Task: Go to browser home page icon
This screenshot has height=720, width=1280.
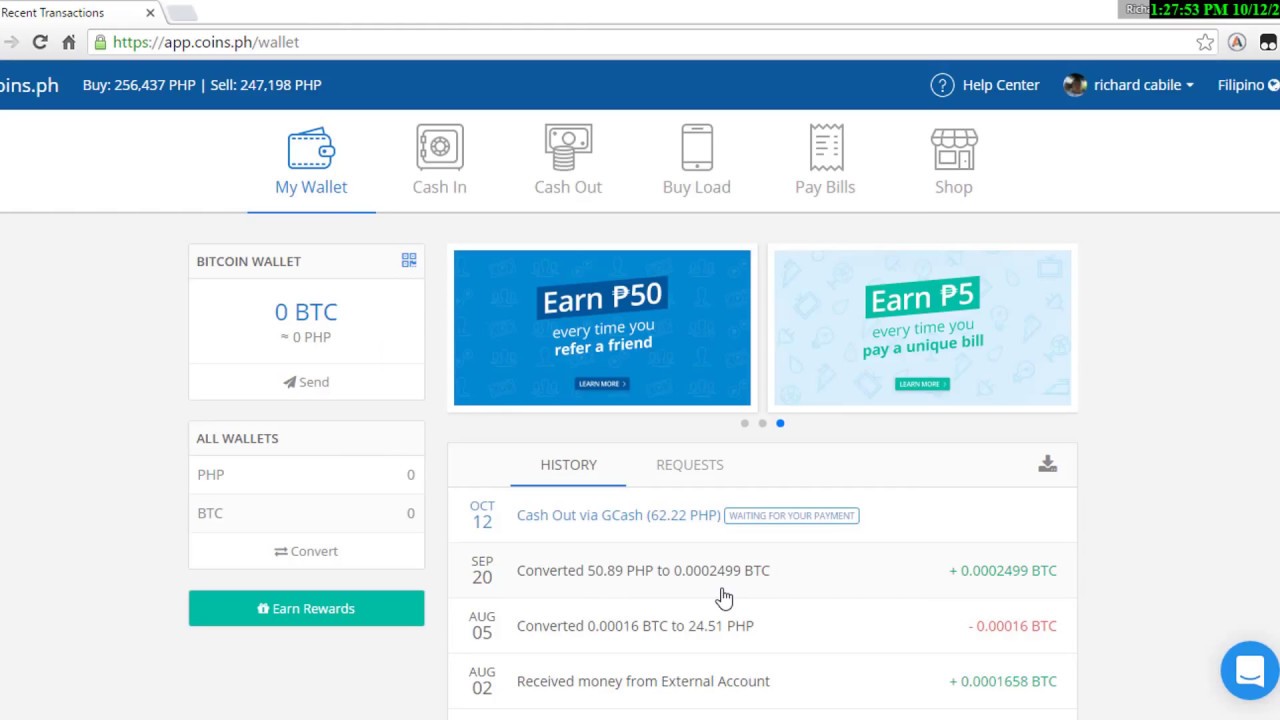Action: pos(68,42)
